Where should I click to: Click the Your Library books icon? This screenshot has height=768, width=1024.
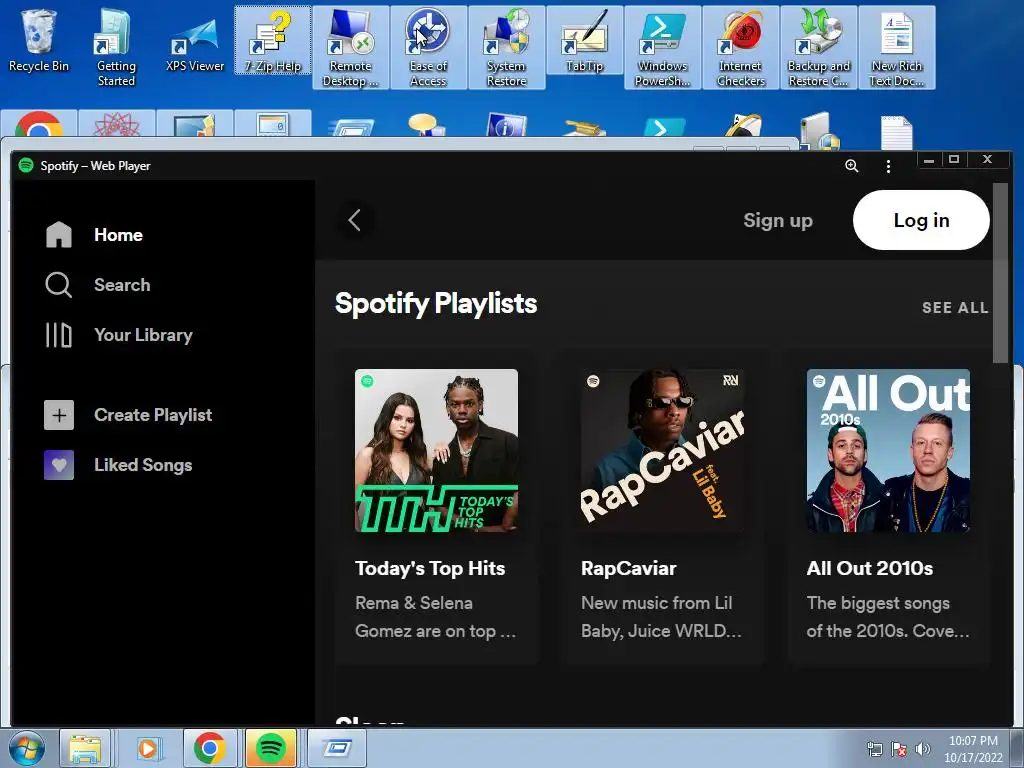(x=59, y=335)
